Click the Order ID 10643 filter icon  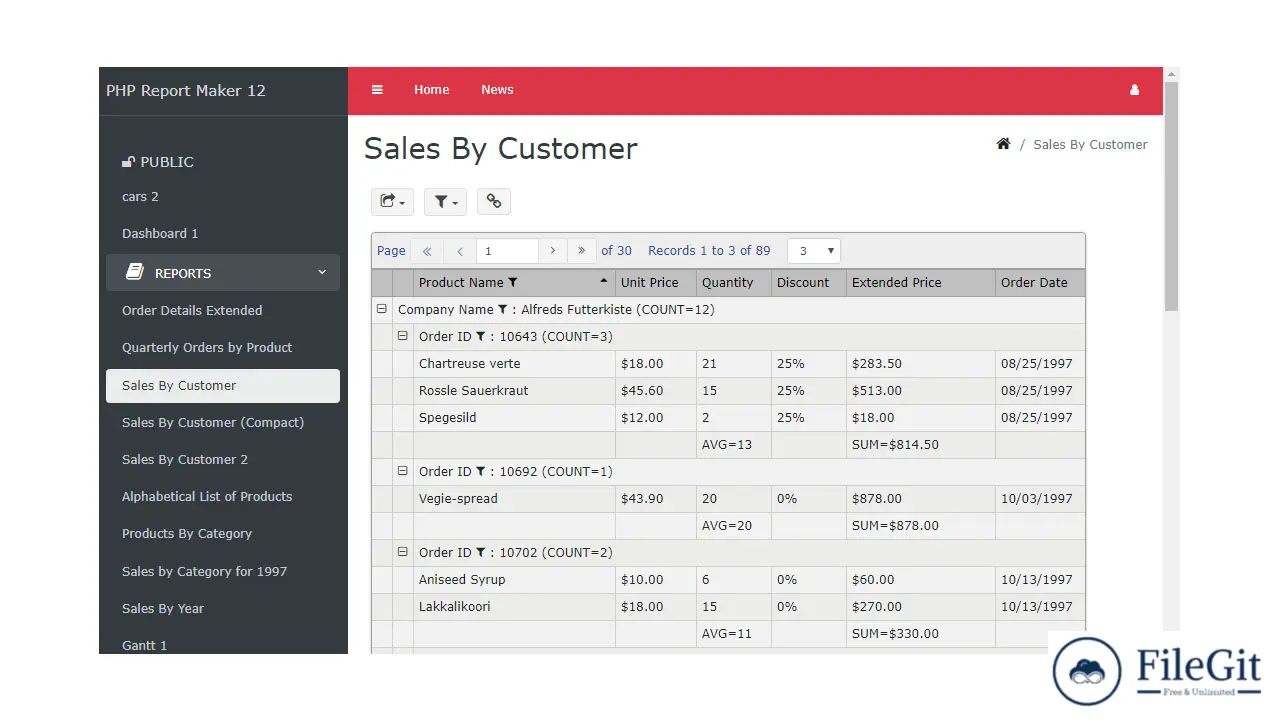(481, 337)
